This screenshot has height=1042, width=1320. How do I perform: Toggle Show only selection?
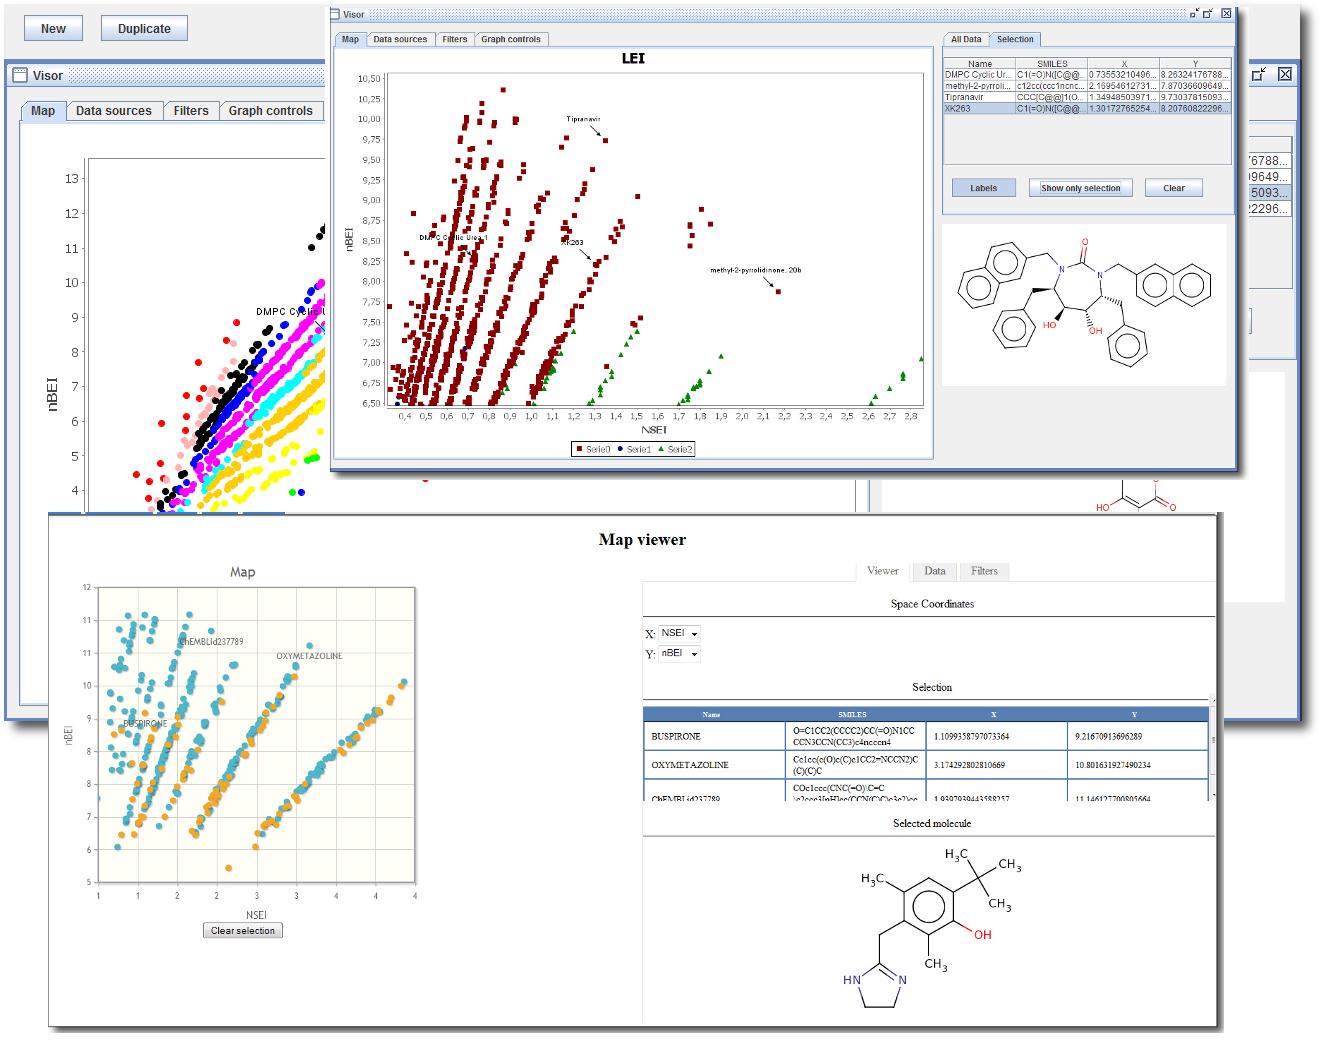[x=1080, y=188]
